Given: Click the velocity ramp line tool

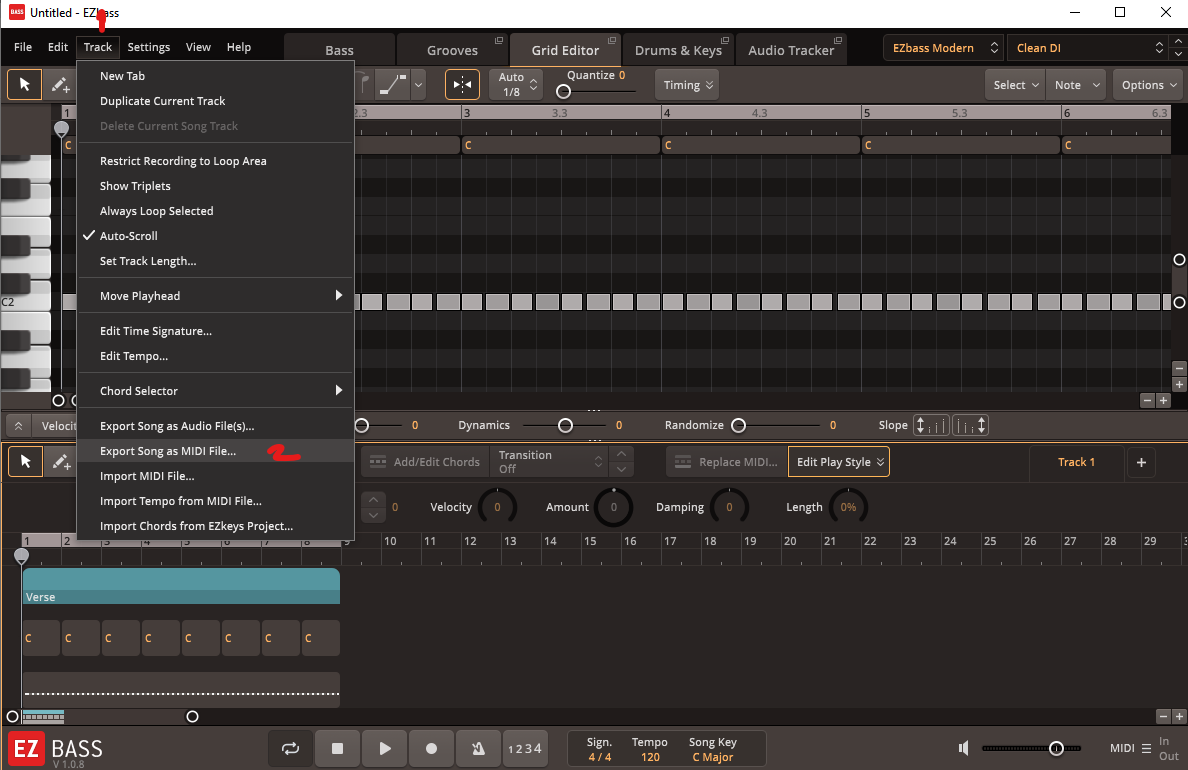Looking at the screenshot, I should point(392,85).
